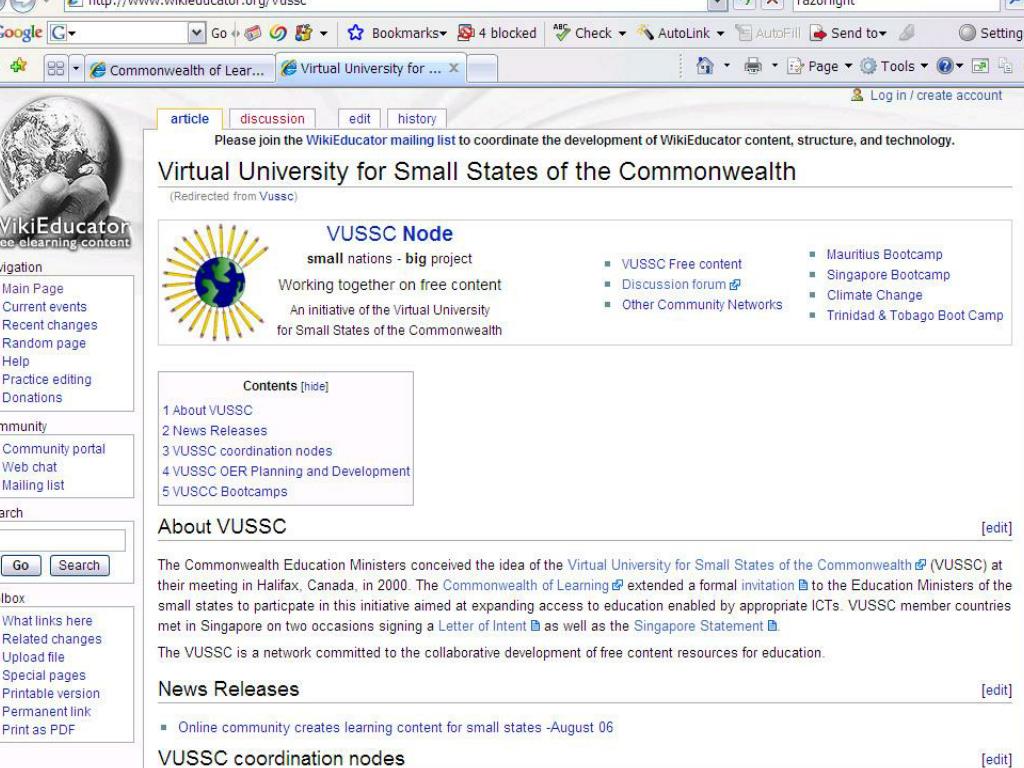
Task: Switch to Commonwealth of Lear... browser tab
Action: (x=179, y=69)
